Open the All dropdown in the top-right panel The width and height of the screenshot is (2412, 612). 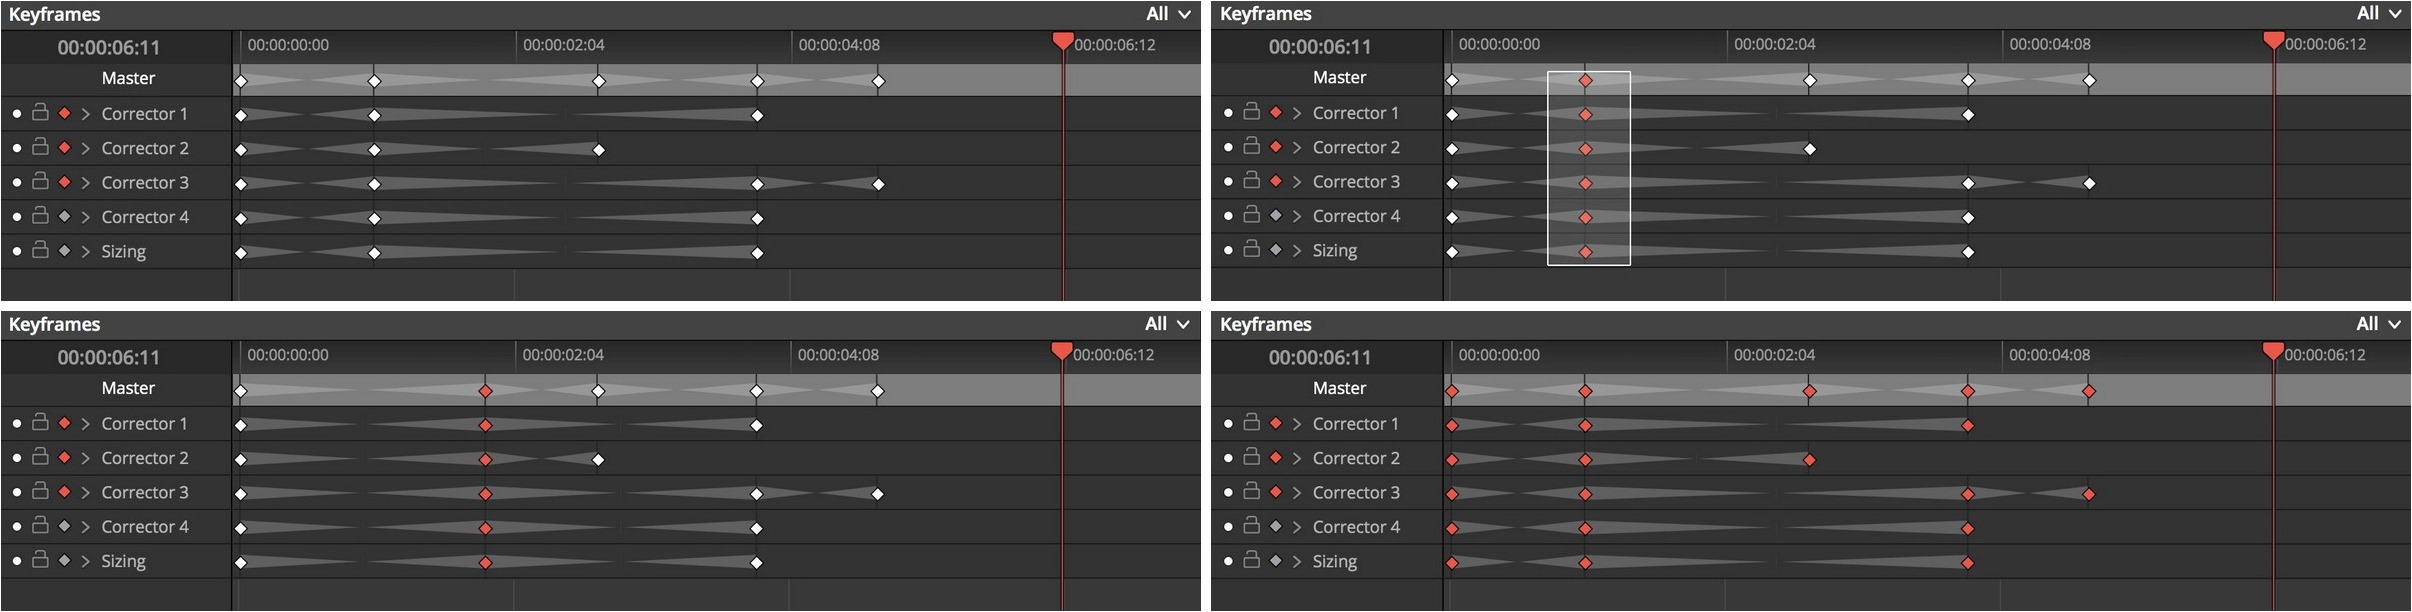point(2378,14)
